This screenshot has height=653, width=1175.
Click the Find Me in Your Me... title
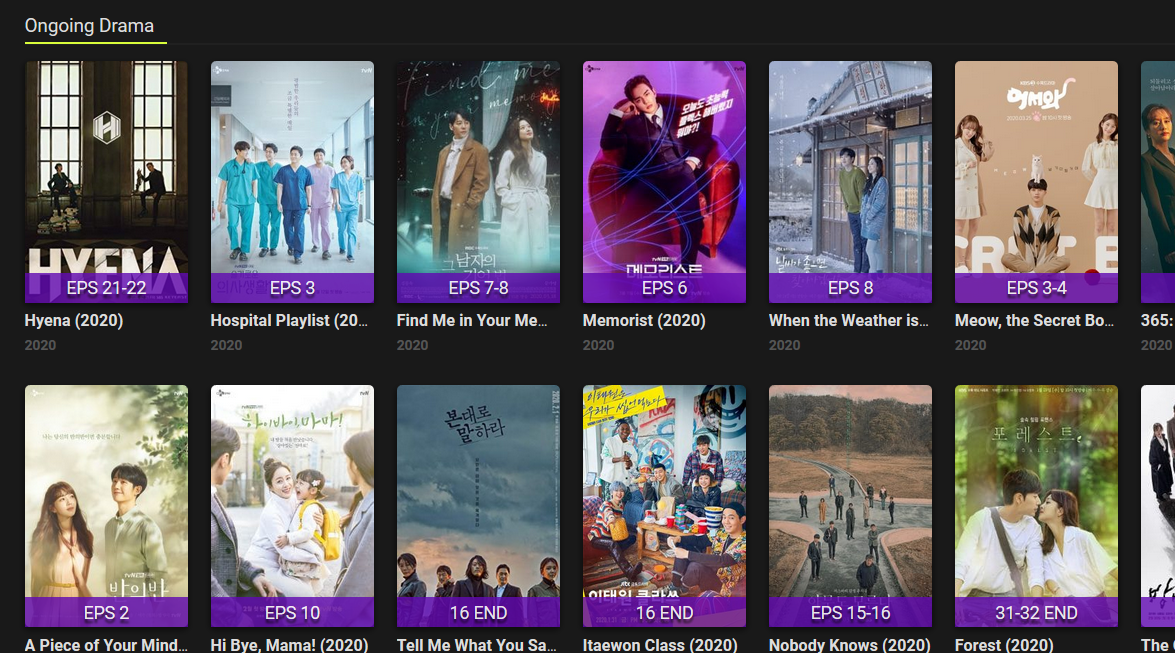472,320
